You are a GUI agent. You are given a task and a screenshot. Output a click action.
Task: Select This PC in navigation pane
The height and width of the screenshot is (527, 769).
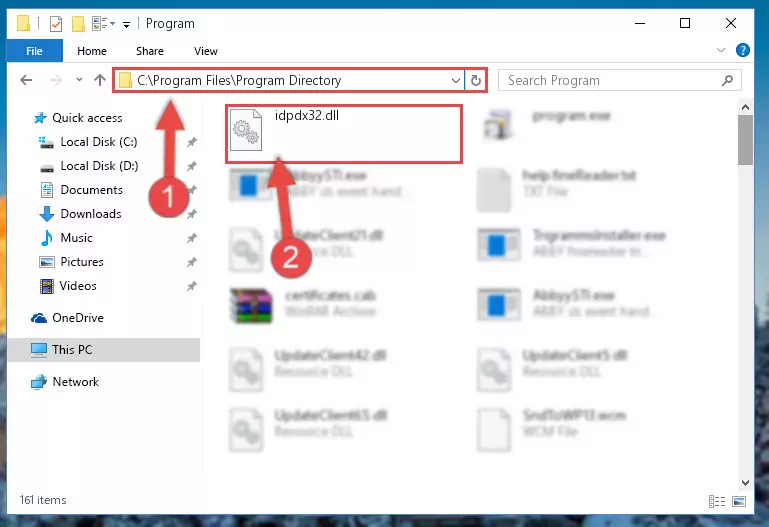(x=72, y=350)
